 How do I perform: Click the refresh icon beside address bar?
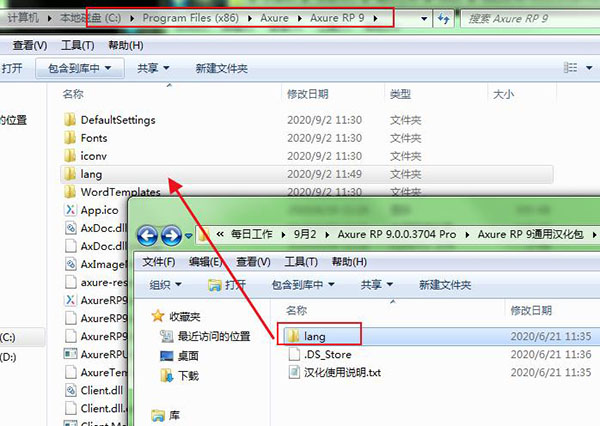click(x=443, y=18)
